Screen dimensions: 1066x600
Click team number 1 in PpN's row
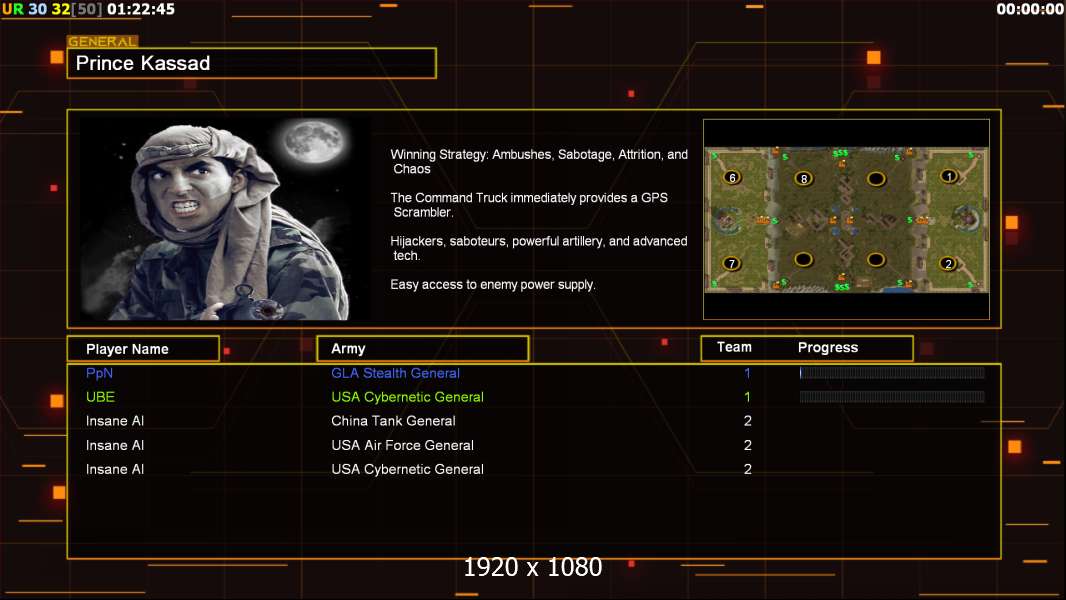tap(747, 373)
